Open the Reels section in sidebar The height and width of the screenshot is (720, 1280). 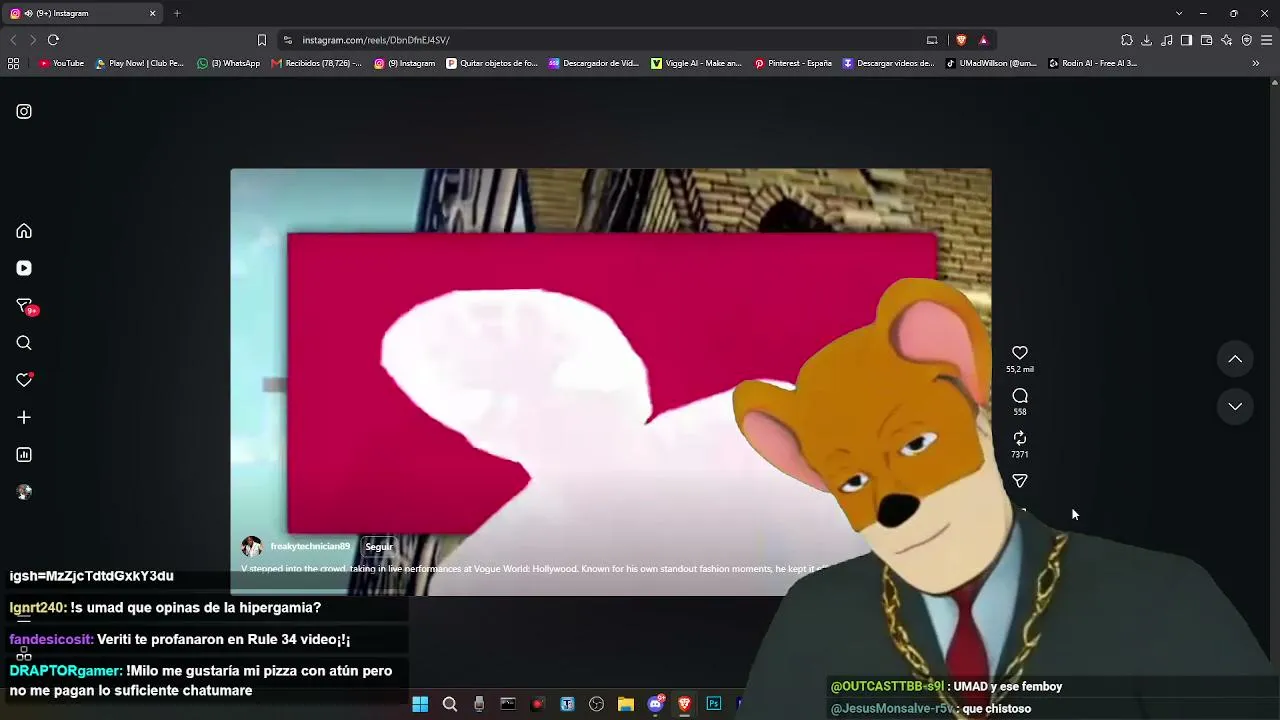click(24, 268)
